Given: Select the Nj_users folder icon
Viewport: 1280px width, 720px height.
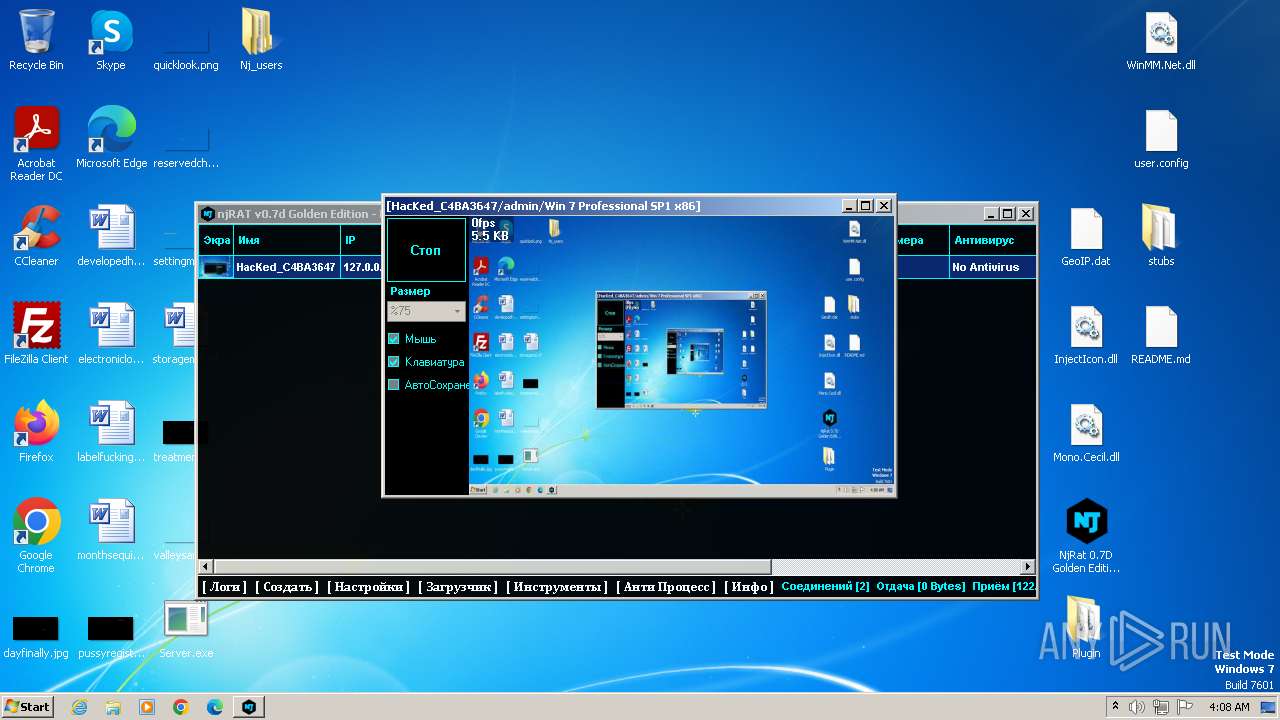Looking at the screenshot, I should 261,41.
